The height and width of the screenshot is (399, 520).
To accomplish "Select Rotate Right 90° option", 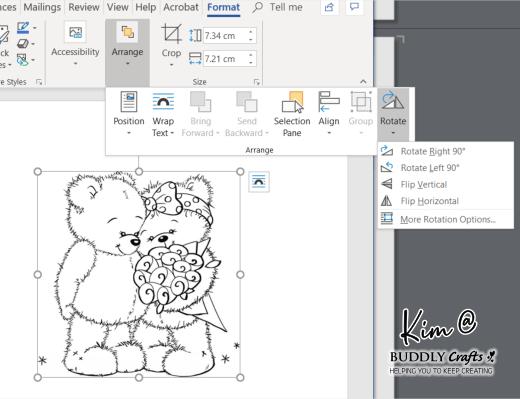I will [x=445, y=151].
